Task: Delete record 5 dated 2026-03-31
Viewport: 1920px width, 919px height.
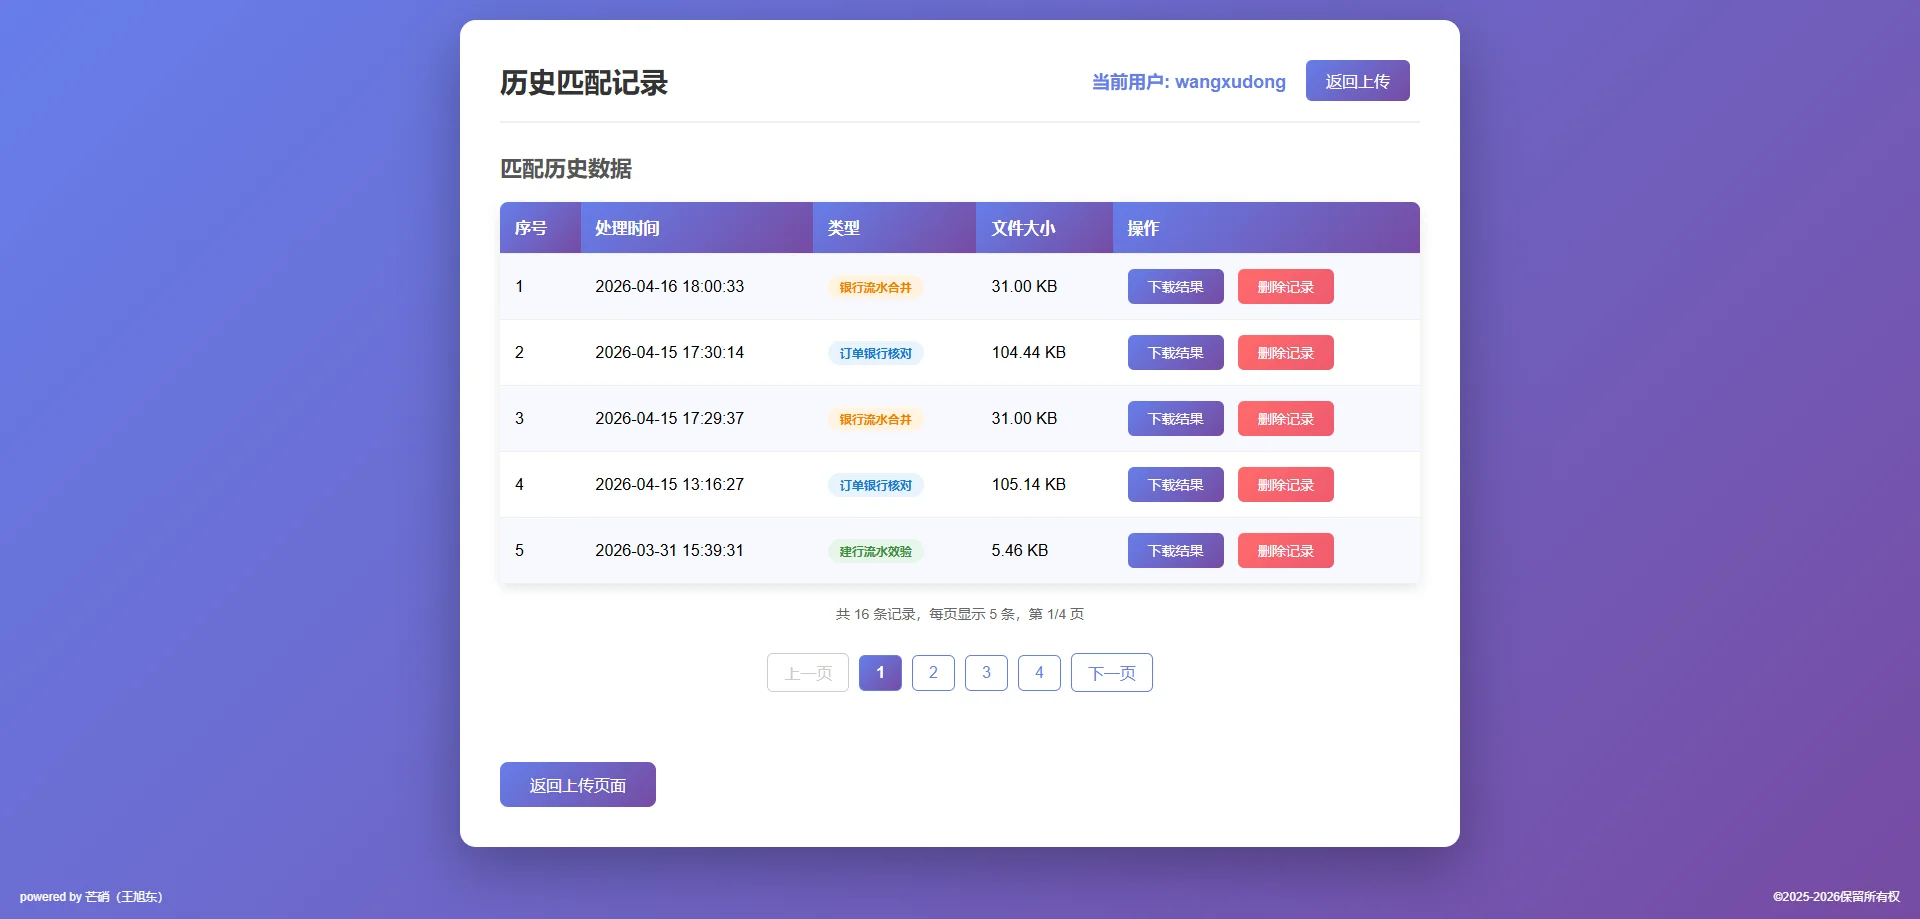Action: (x=1286, y=551)
